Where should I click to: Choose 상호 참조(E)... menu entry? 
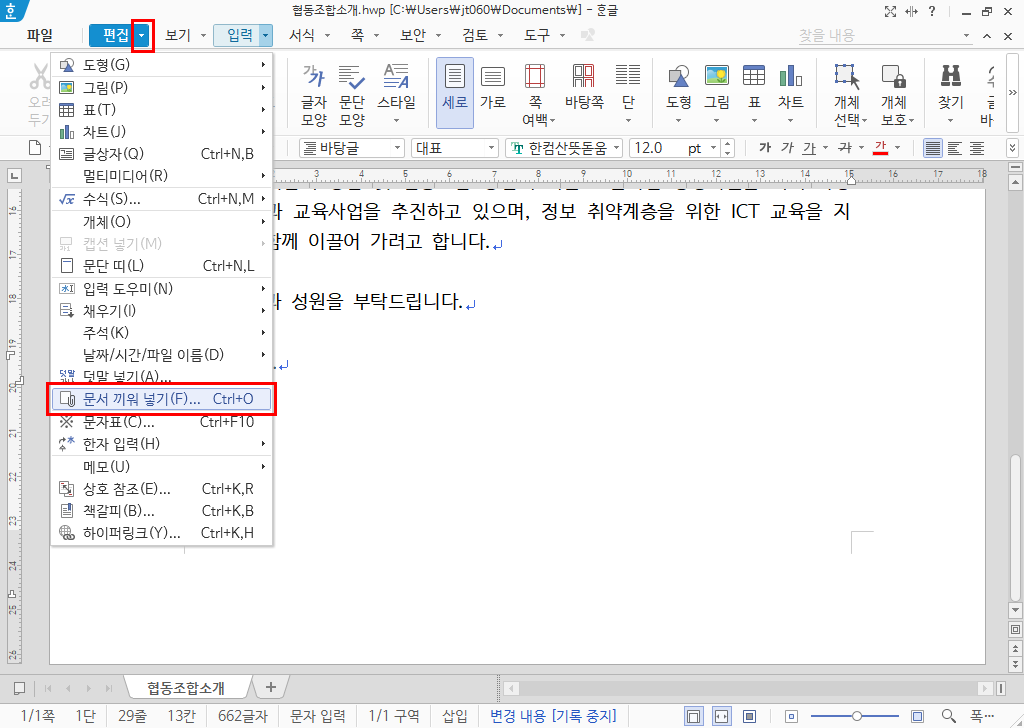pos(161,489)
